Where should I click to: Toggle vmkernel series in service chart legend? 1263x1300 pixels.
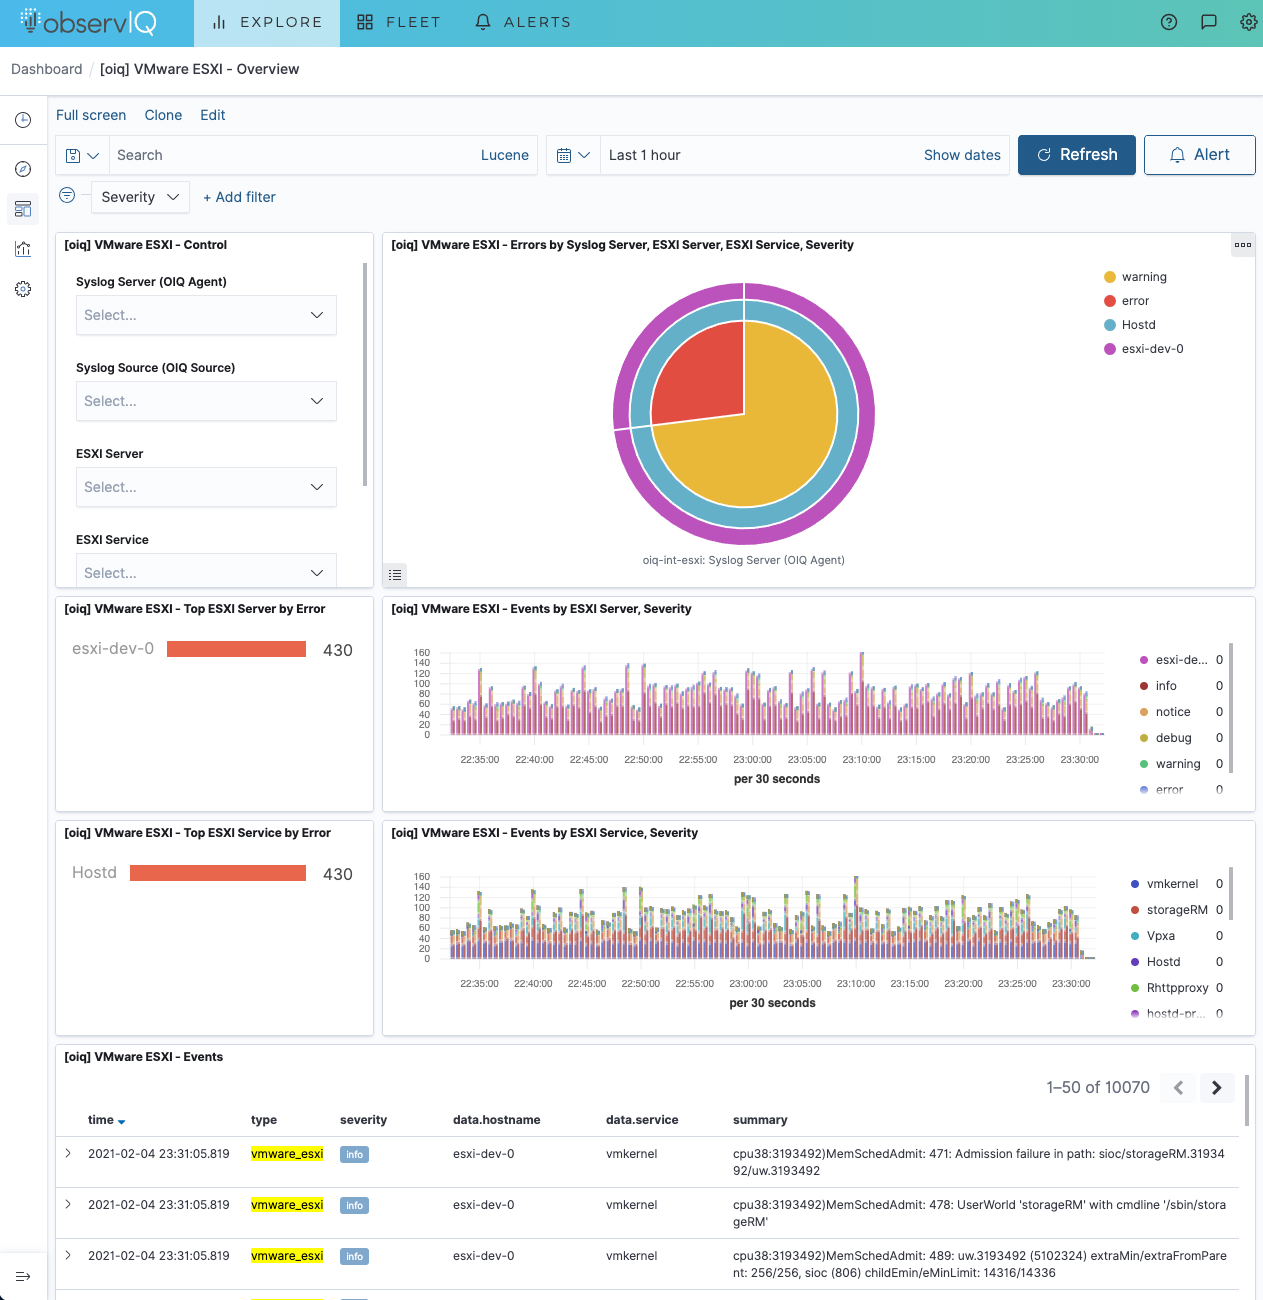click(1172, 884)
